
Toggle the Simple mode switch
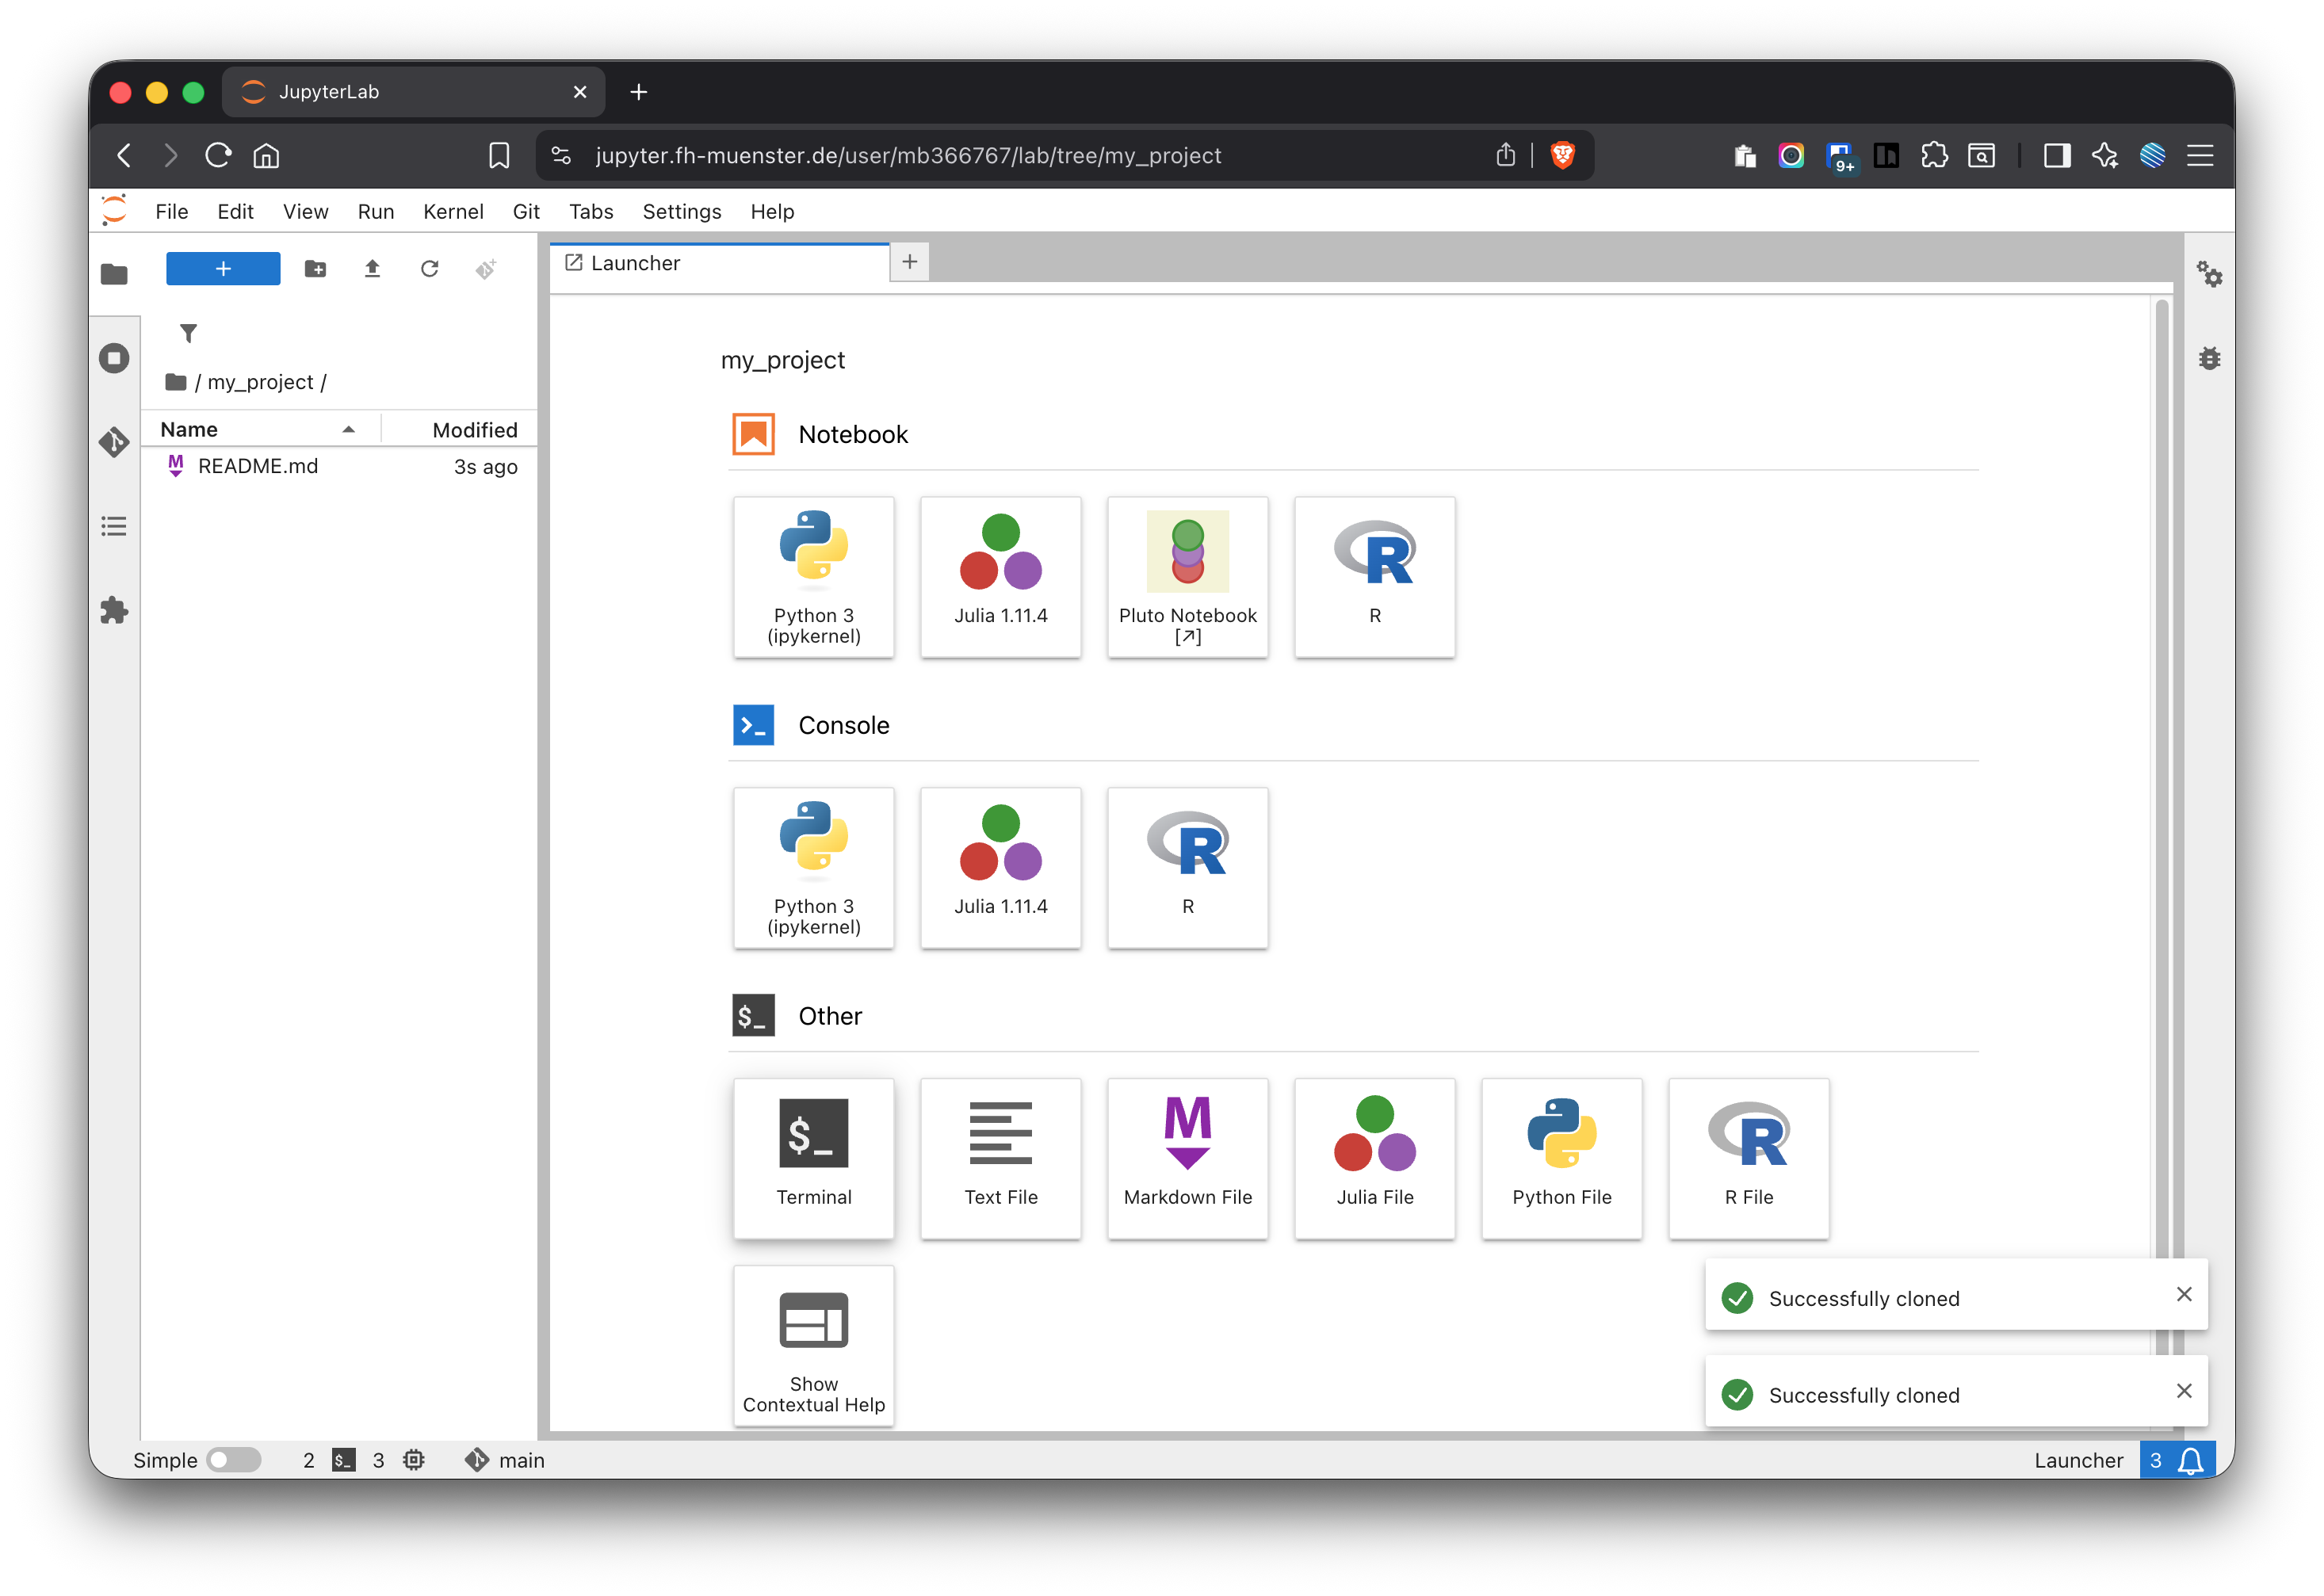point(233,1459)
